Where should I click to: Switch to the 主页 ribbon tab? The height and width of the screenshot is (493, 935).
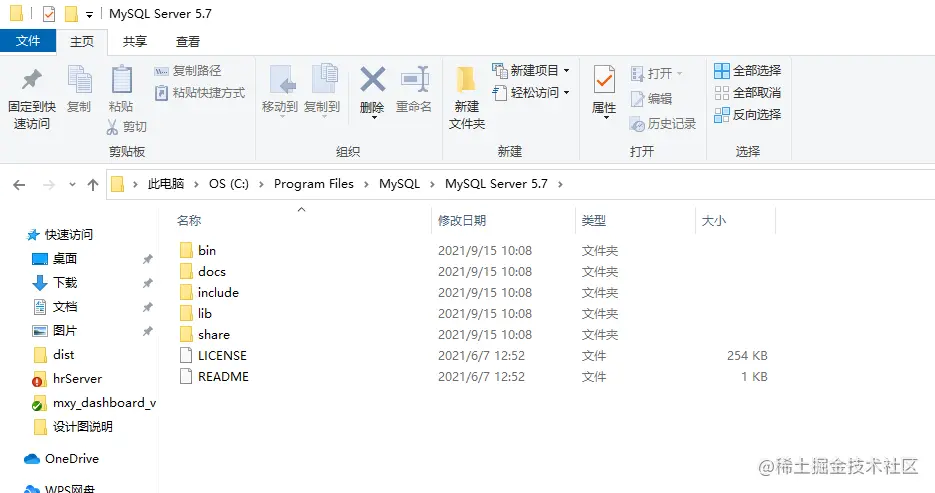coord(82,42)
